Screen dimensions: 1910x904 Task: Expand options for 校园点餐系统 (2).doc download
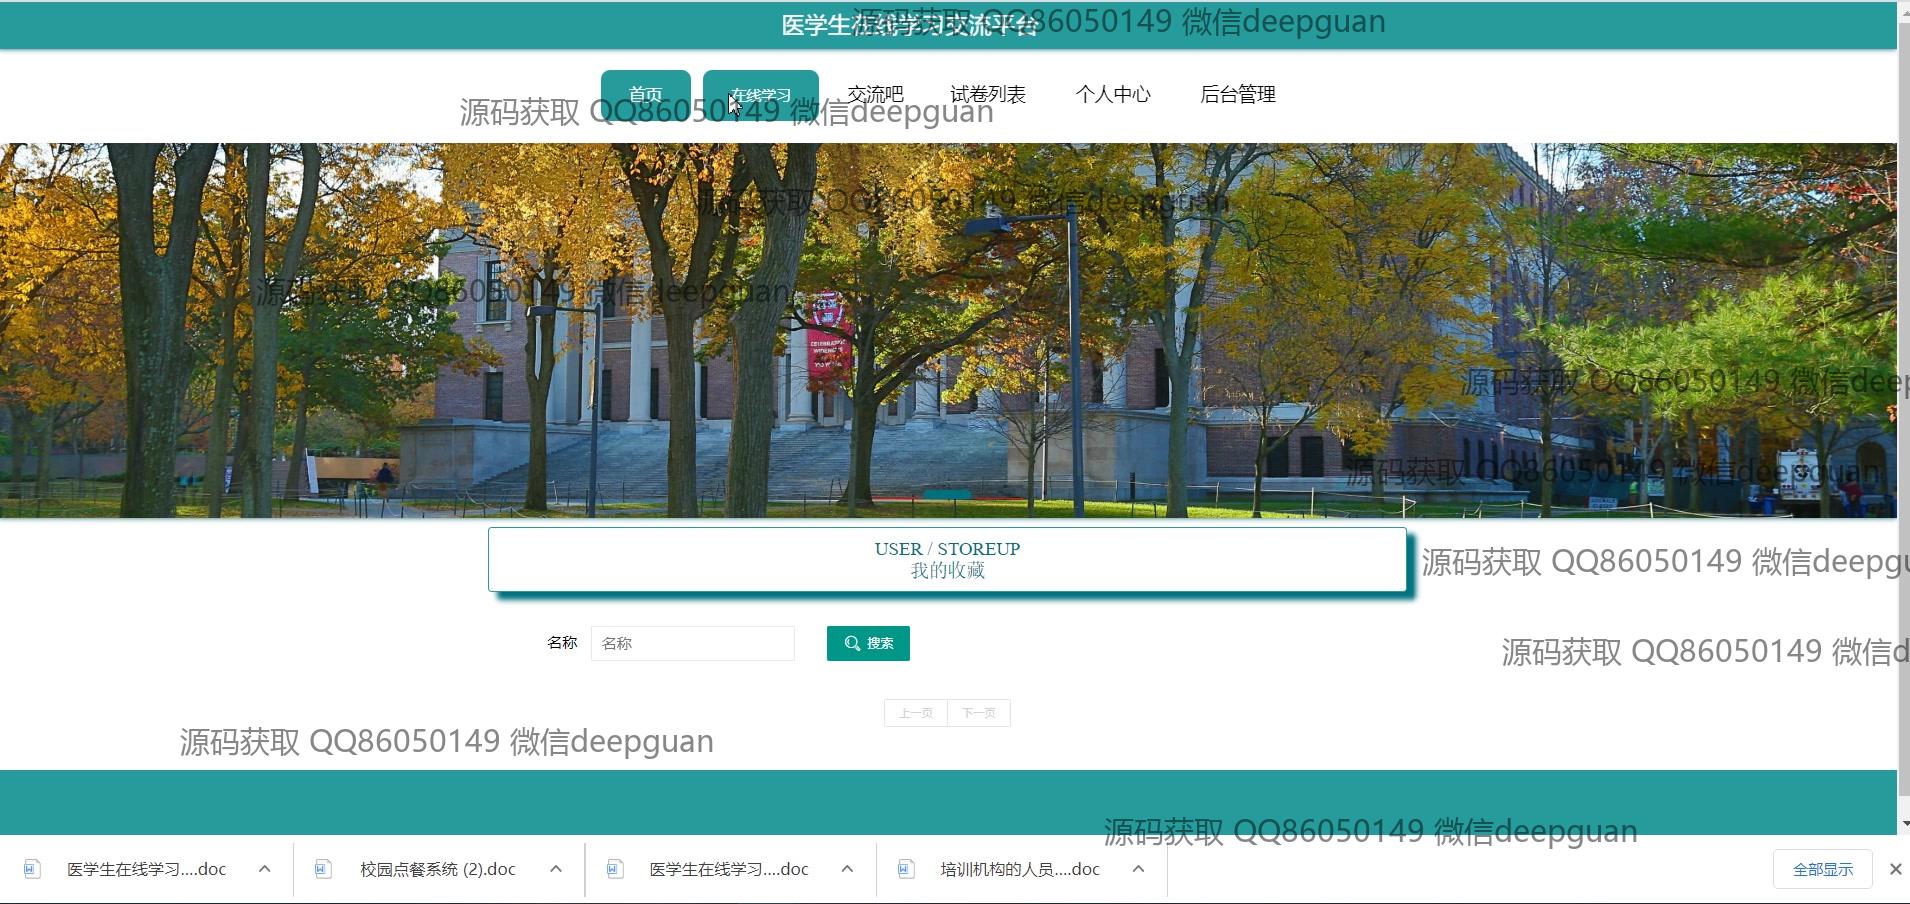(x=556, y=869)
